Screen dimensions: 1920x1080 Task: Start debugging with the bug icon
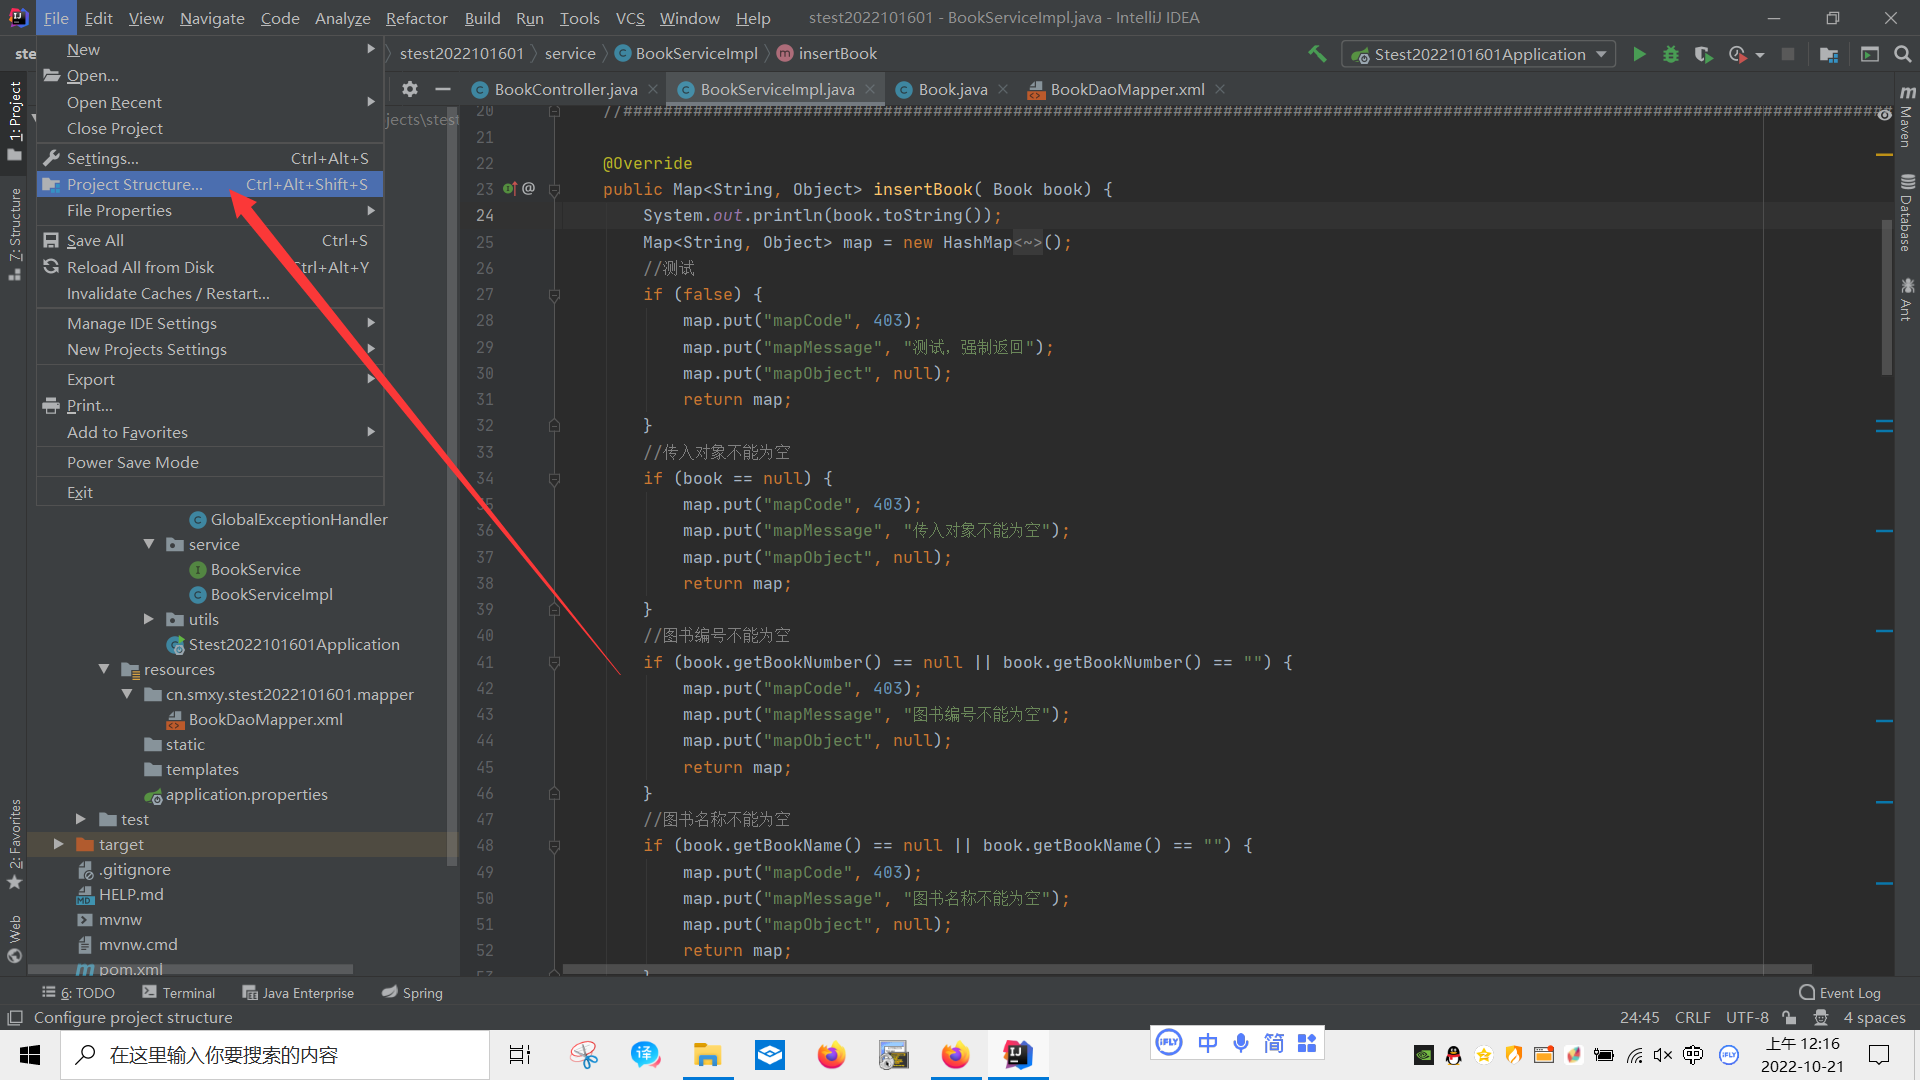[x=1670, y=54]
